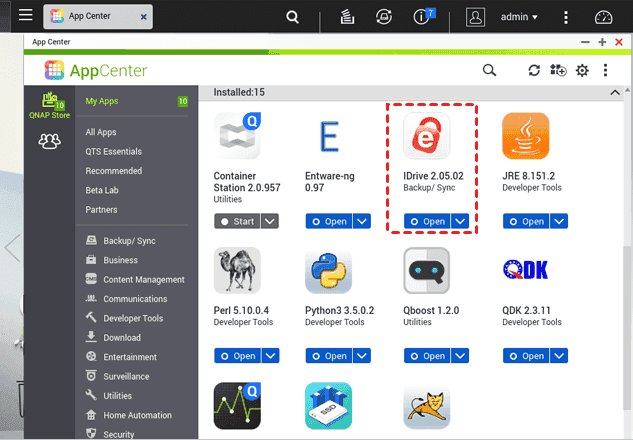This screenshot has width=633, height=440.
Task: Open the QTS main hamburger menu
Action: (25, 16)
